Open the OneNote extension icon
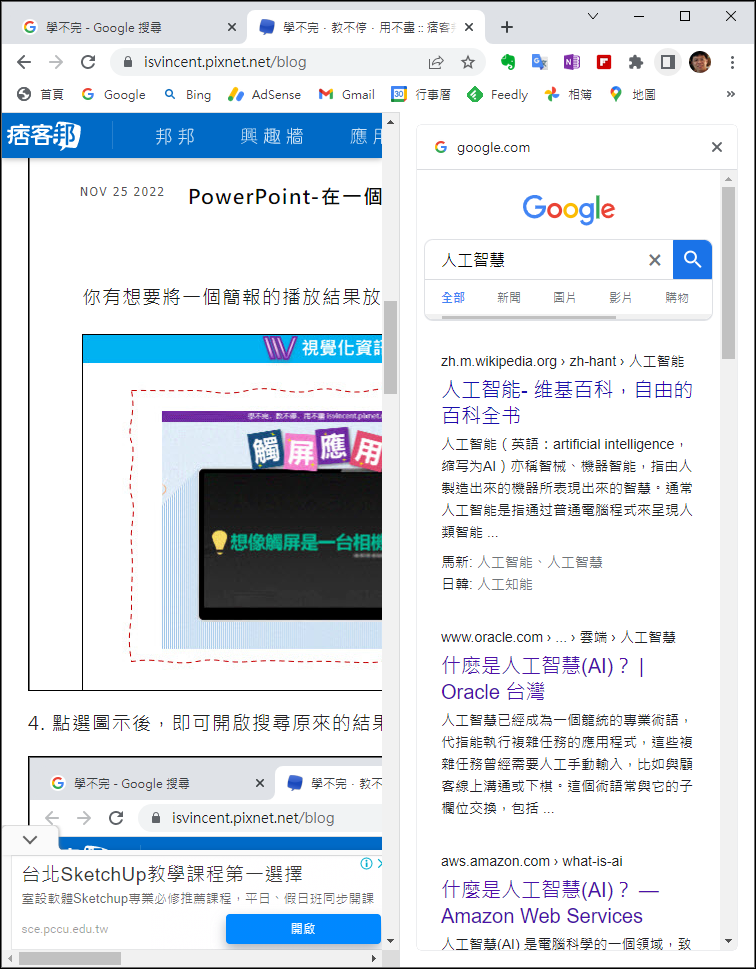Screen dimensions: 756x969 click(572, 62)
